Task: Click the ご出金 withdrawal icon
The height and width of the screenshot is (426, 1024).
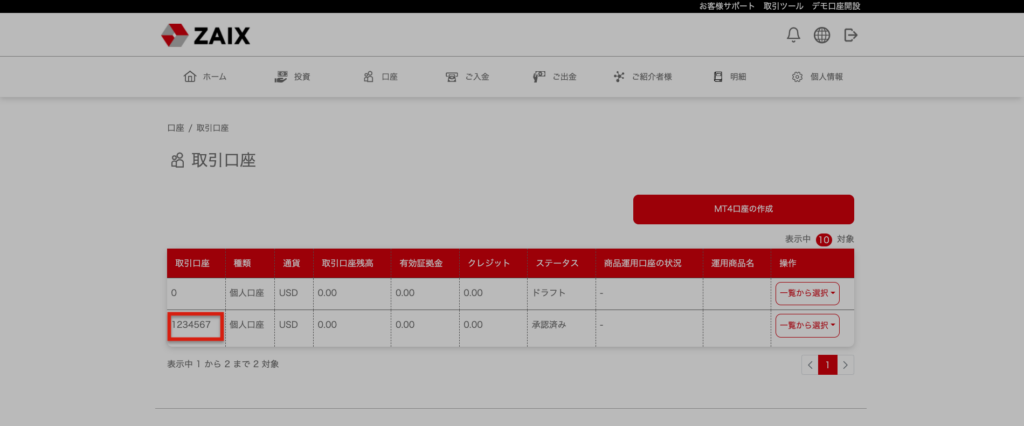Action: tap(539, 77)
